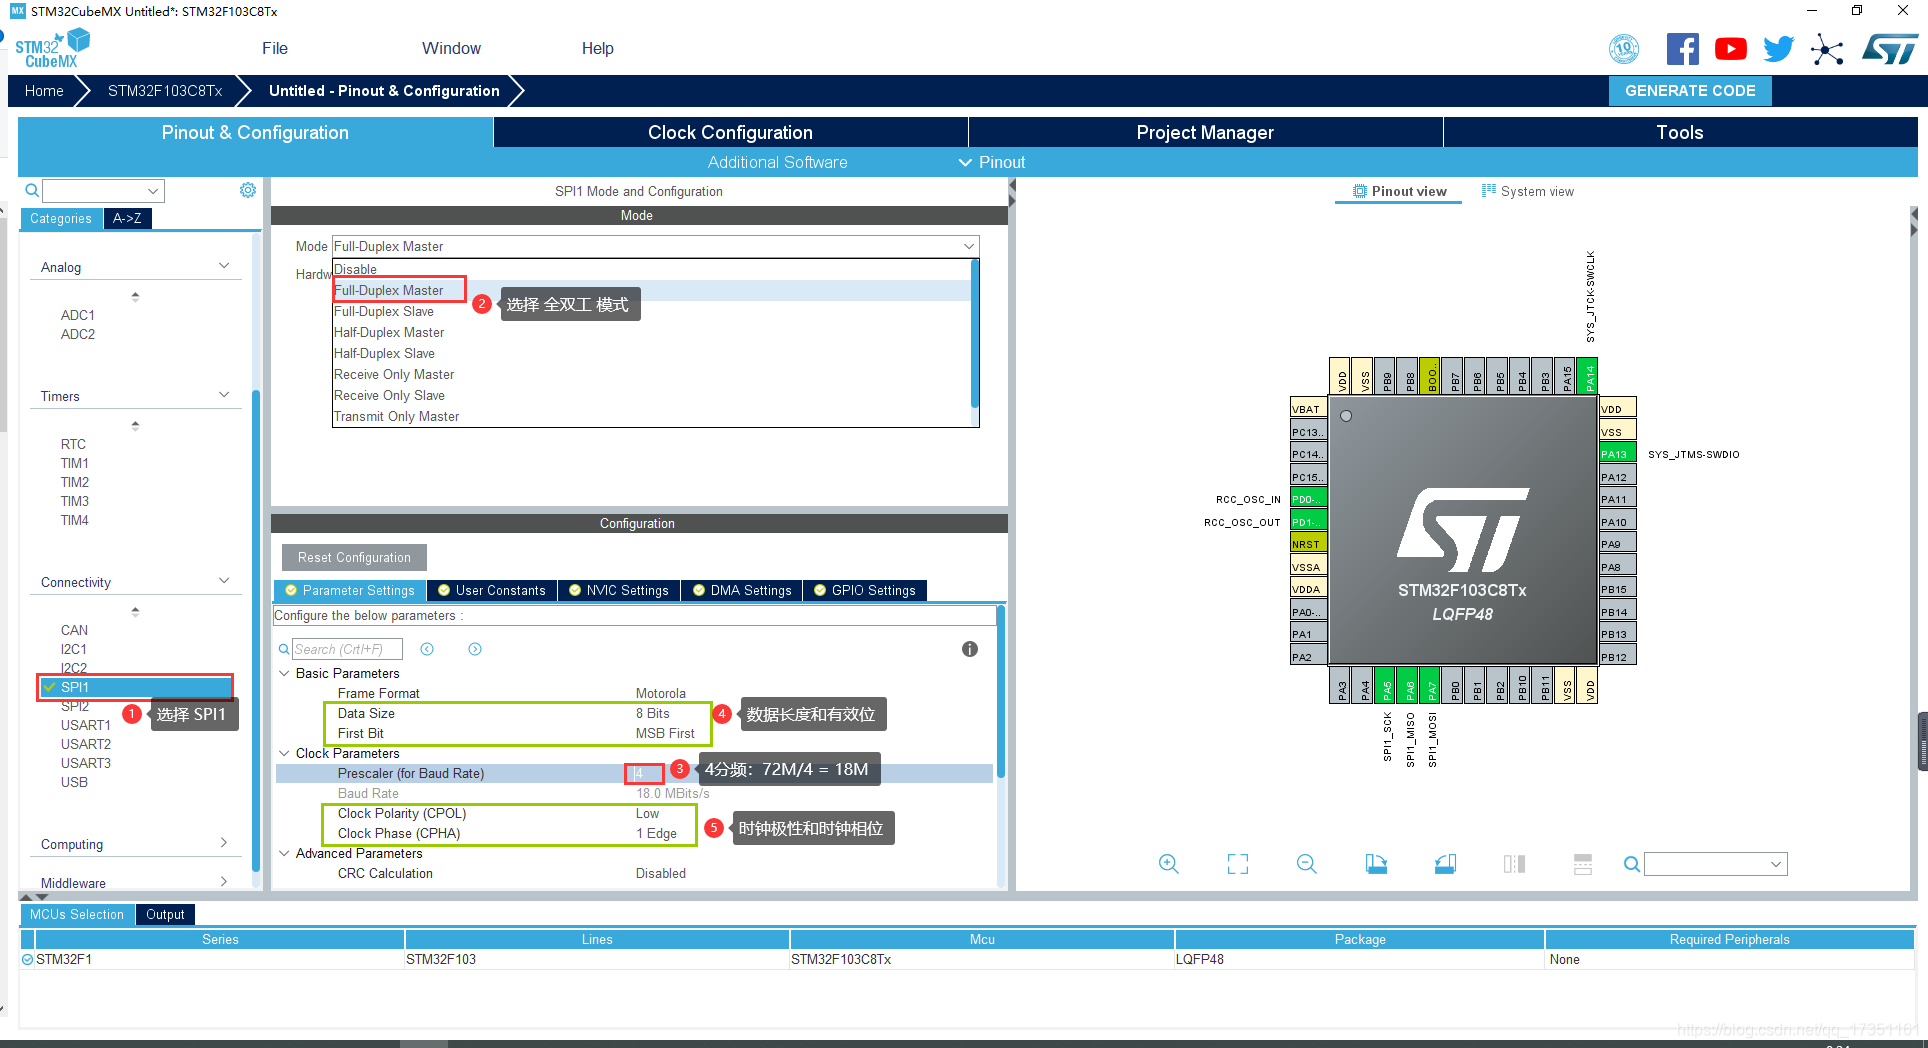1928x1048 pixels.
Task: Zoom out of the pinout view
Action: click(1306, 863)
